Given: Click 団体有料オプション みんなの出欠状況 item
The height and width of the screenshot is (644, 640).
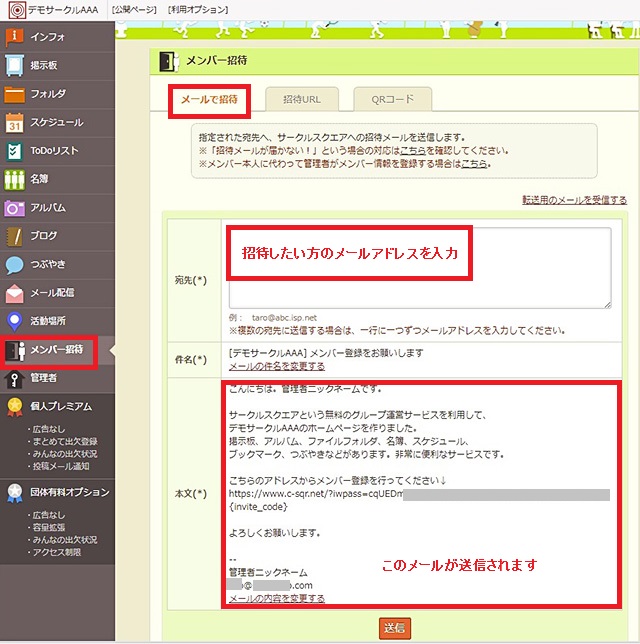Looking at the screenshot, I should pyautogui.click(x=65, y=540).
